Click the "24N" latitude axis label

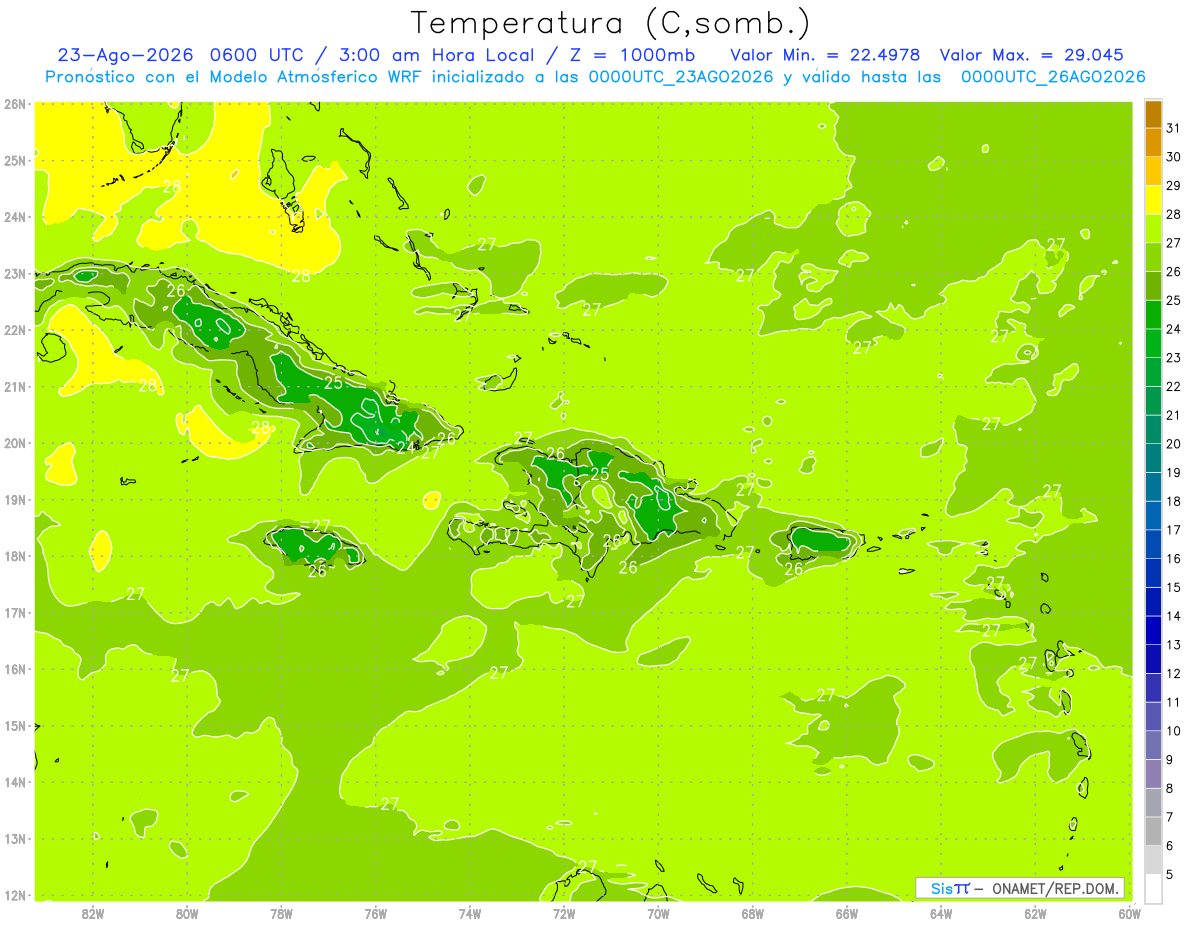pyautogui.click(x=15, y=217)
